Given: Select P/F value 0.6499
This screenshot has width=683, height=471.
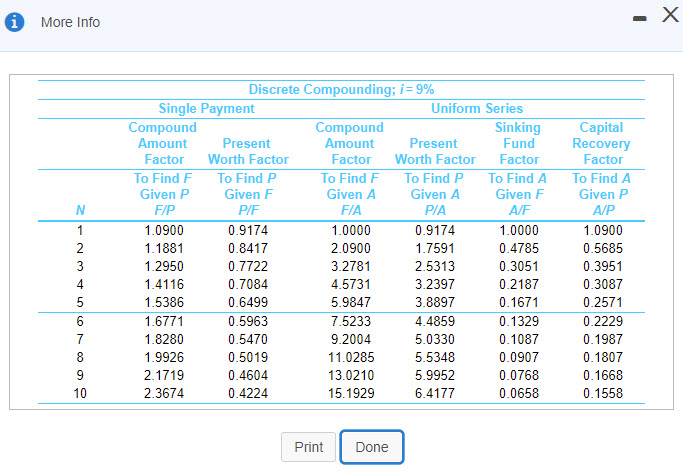Looking at the screenshot, I should coord(248,302).
